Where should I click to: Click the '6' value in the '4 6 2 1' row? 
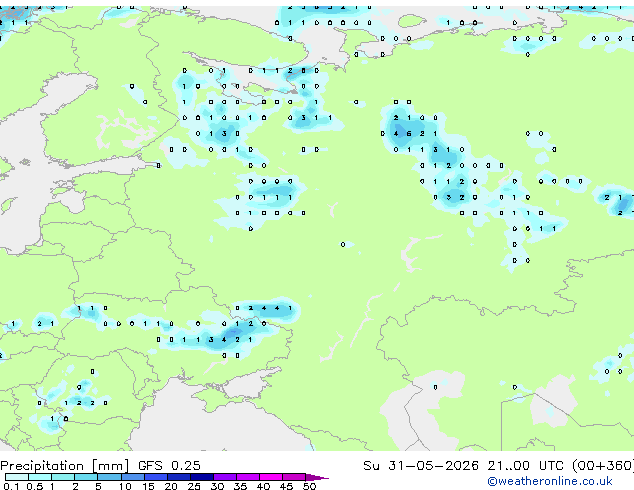point(409,133)
